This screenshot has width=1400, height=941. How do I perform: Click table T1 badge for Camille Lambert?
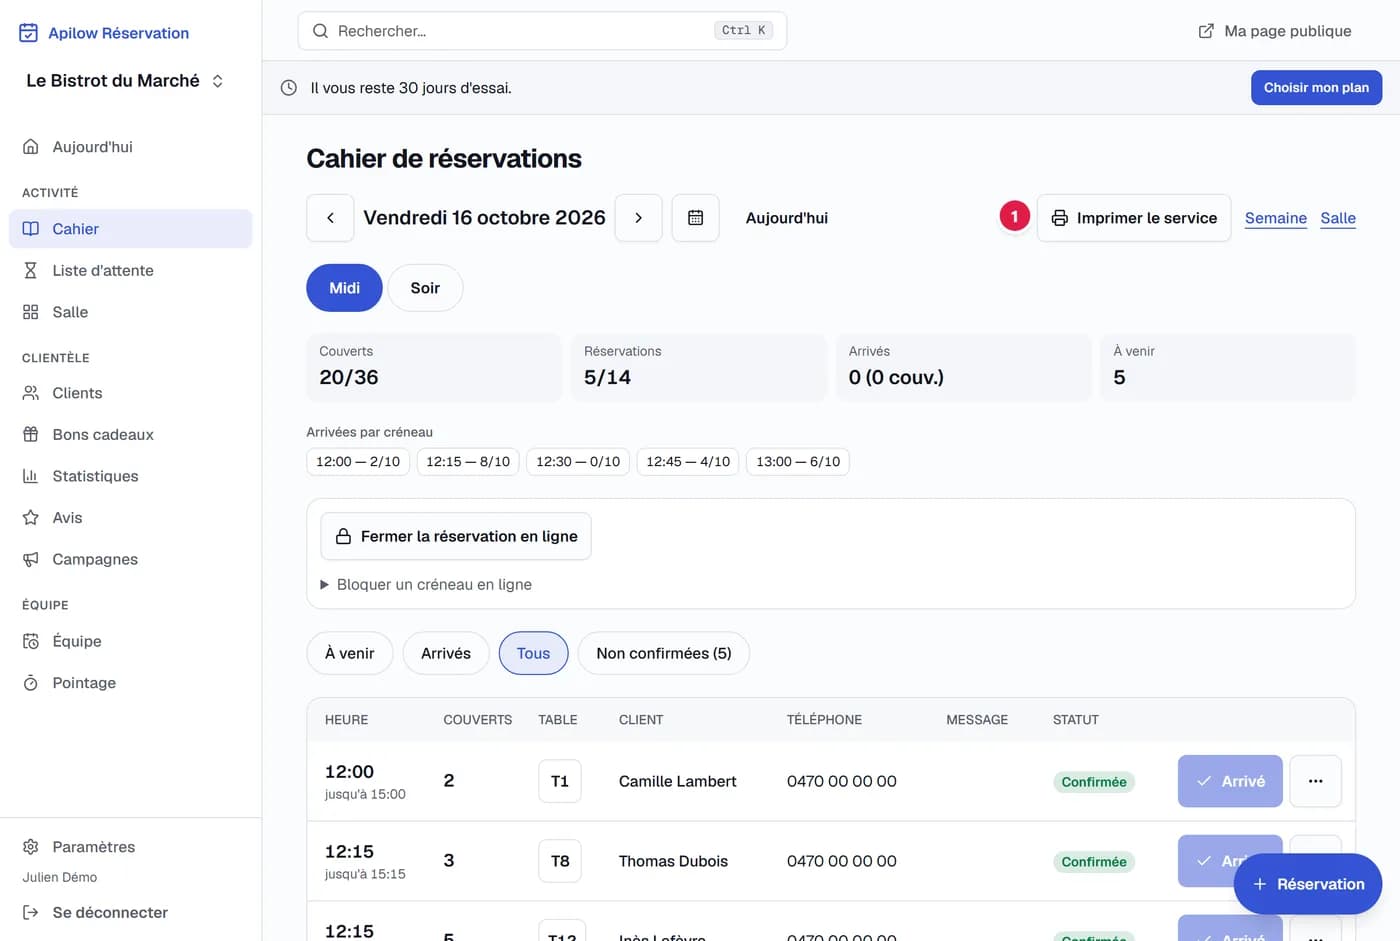click(x=560, y=781)
